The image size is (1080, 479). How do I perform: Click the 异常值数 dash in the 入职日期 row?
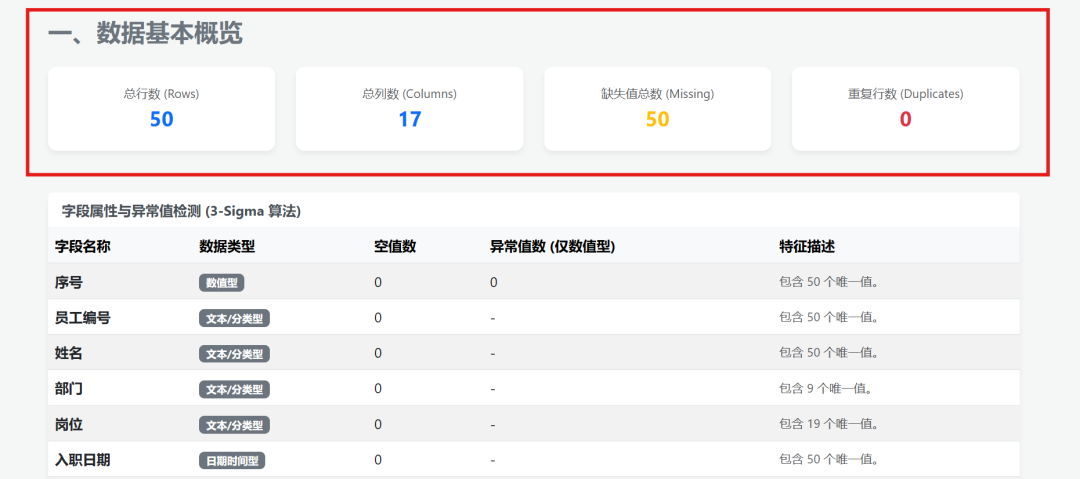tap(493, 460)
